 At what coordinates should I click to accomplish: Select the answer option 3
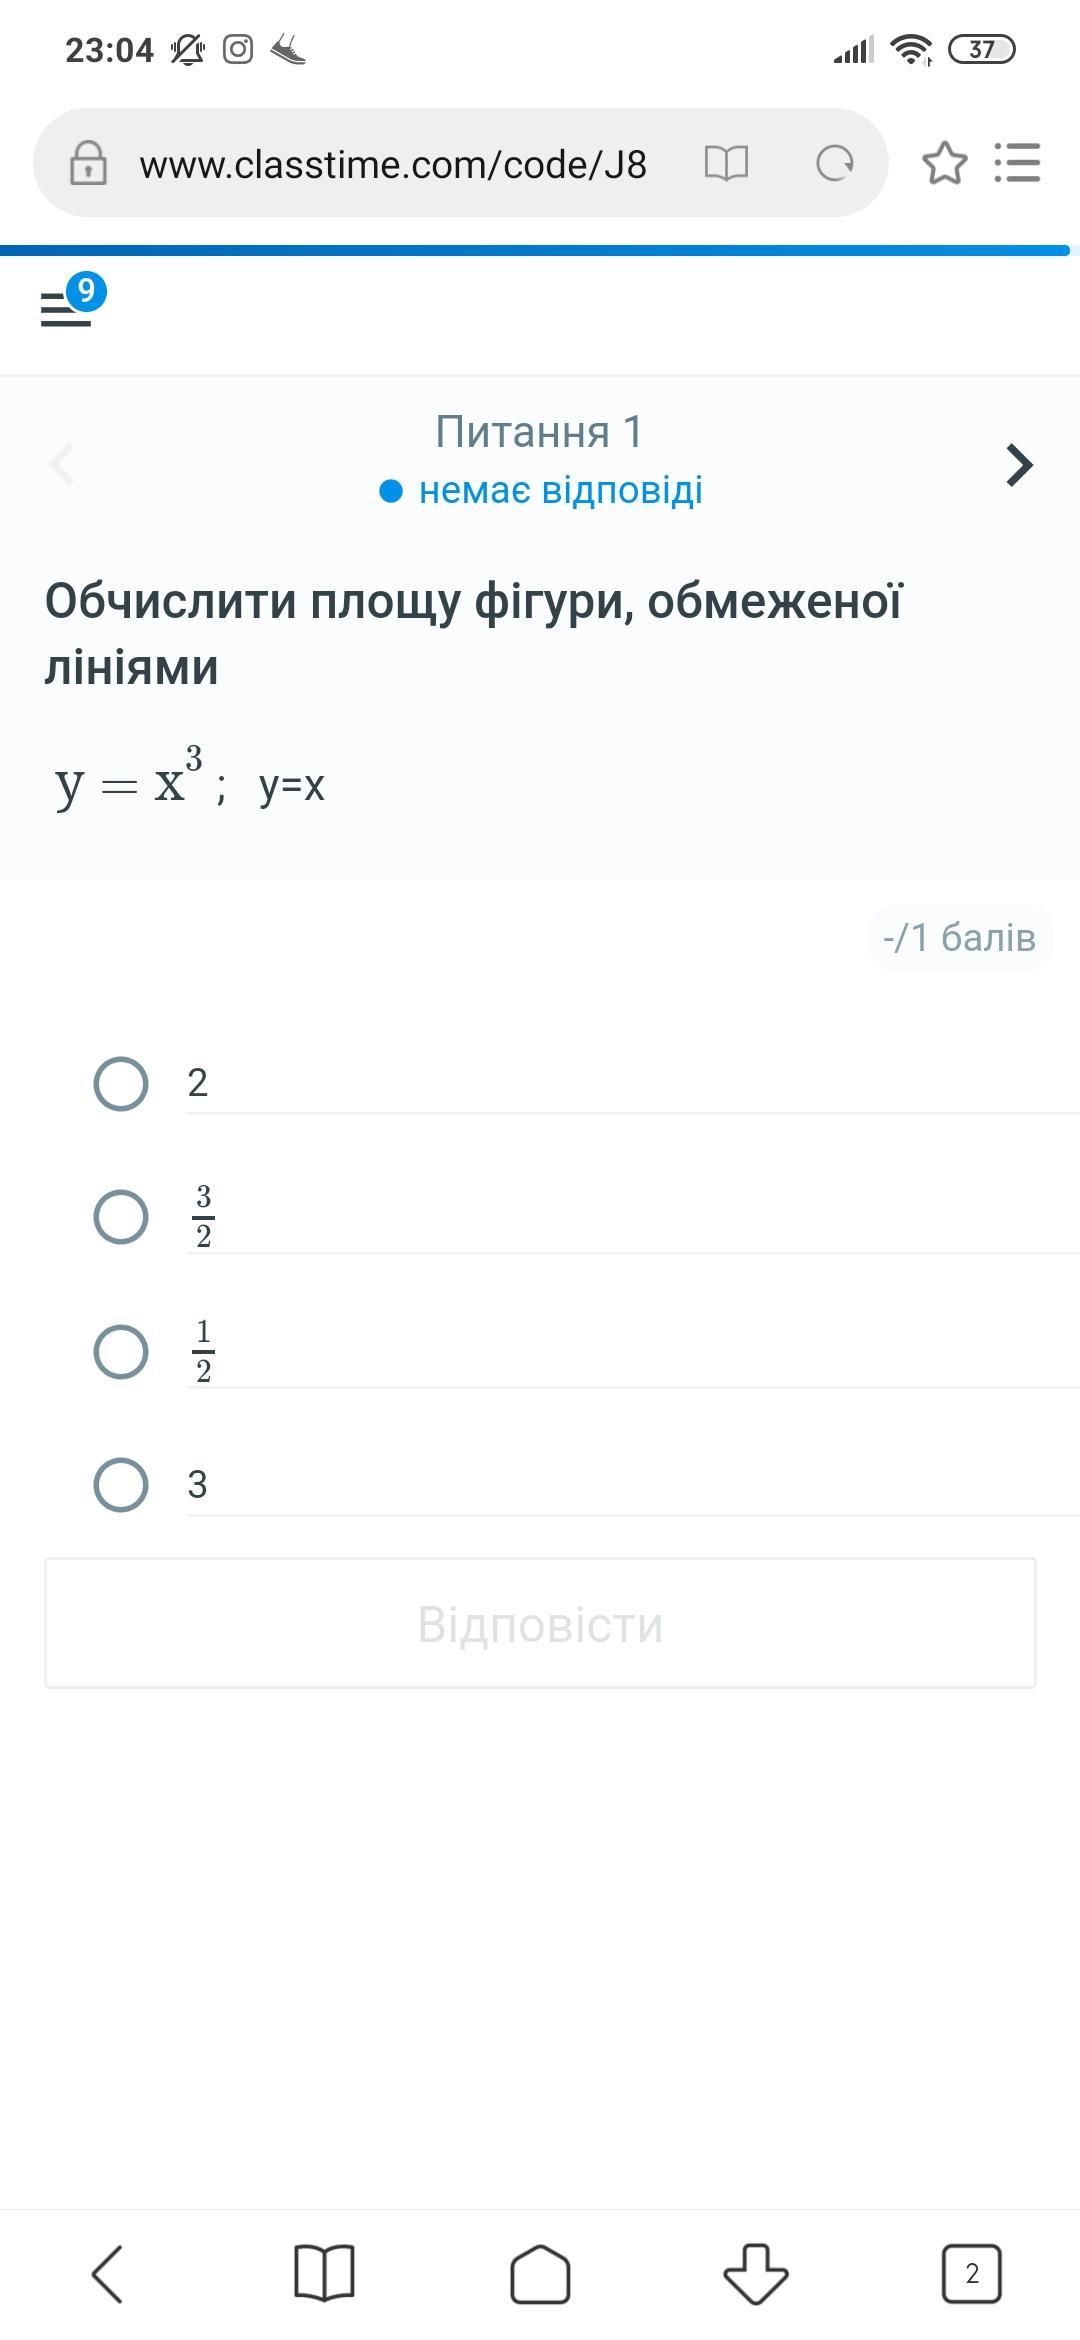point(121,1484)
